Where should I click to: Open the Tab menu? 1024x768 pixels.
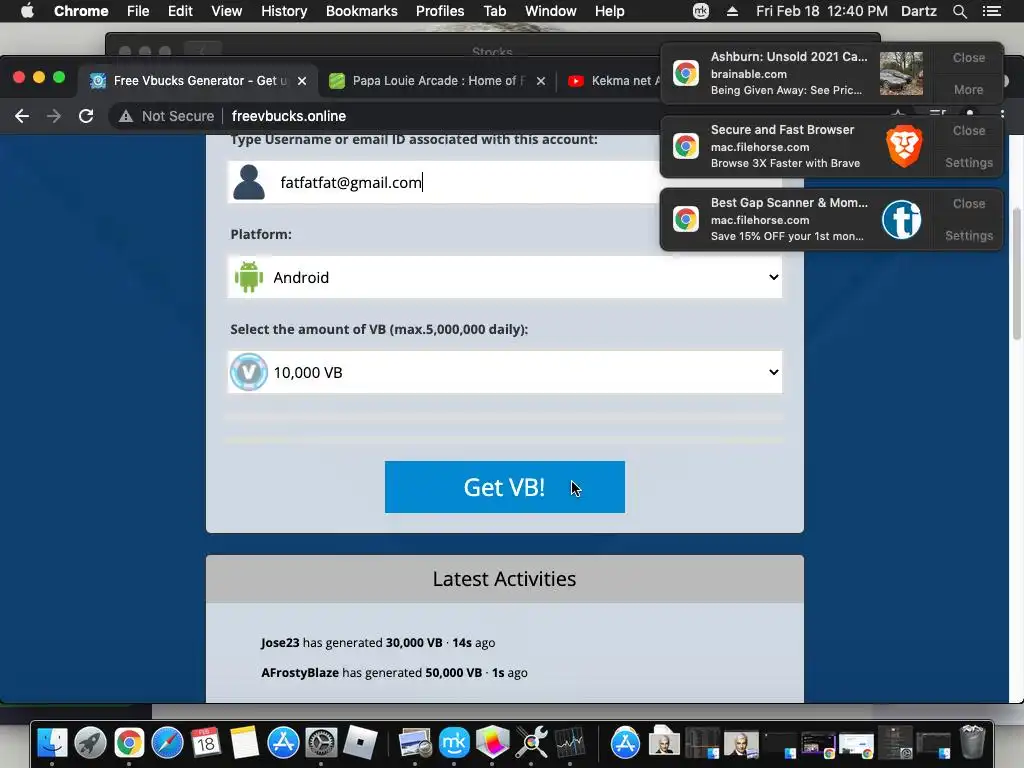point(494,11)
